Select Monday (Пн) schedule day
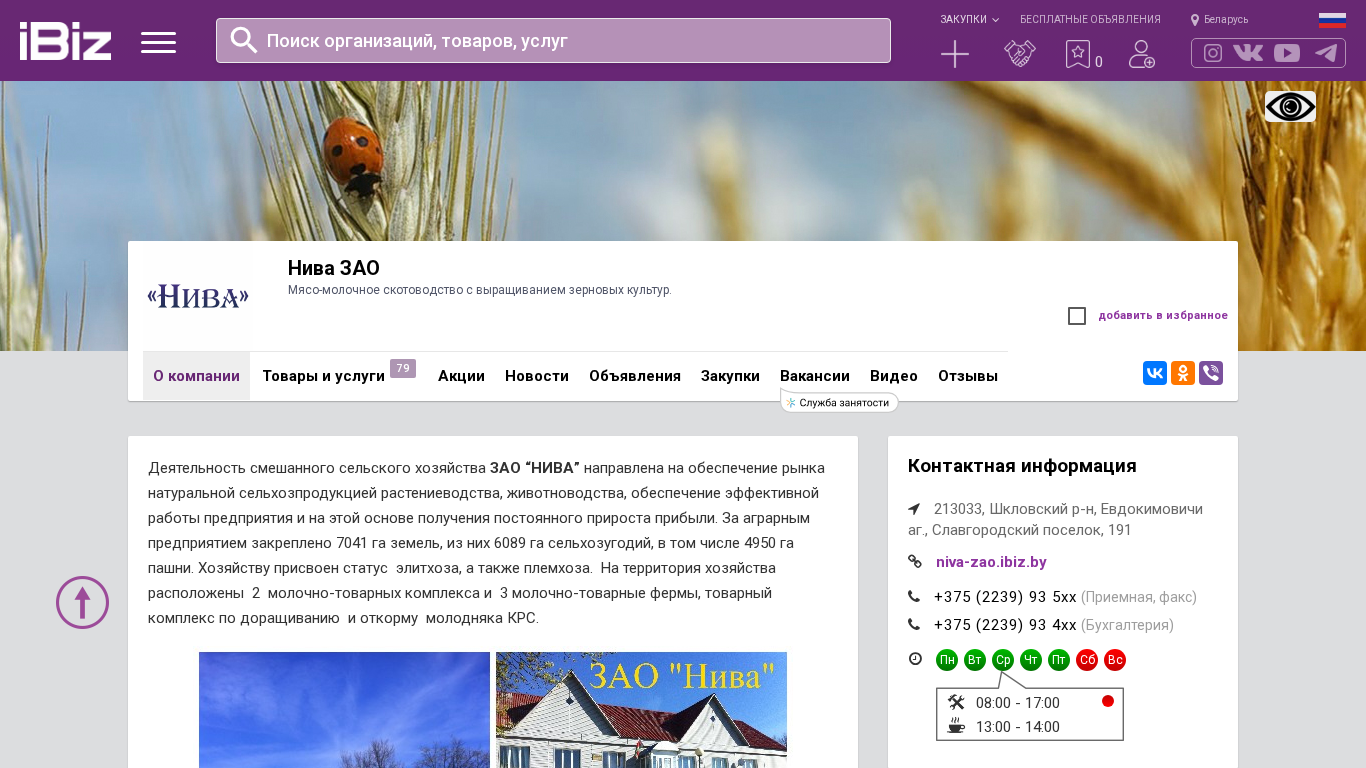Viewport: 1366px width, 768px height. click(x=947, y=660)
